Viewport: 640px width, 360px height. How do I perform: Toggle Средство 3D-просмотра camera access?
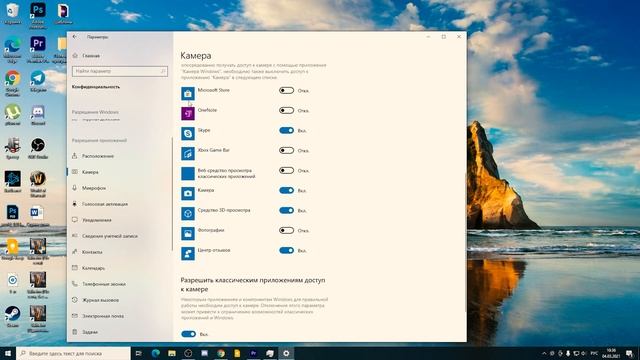(286, 210)
